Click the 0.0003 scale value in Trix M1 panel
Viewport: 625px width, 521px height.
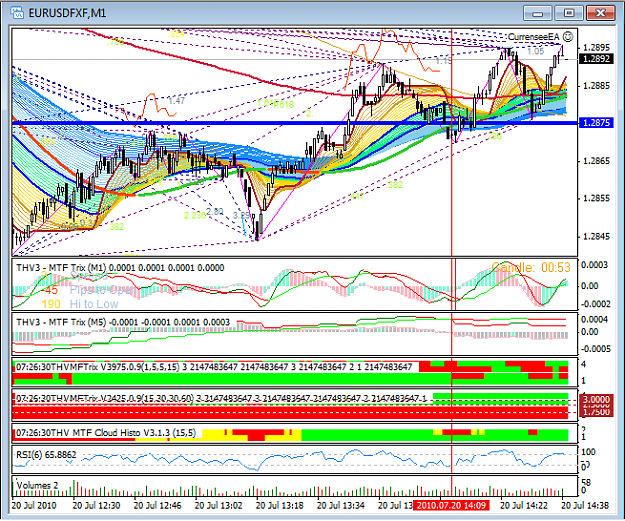pos(595,265)
